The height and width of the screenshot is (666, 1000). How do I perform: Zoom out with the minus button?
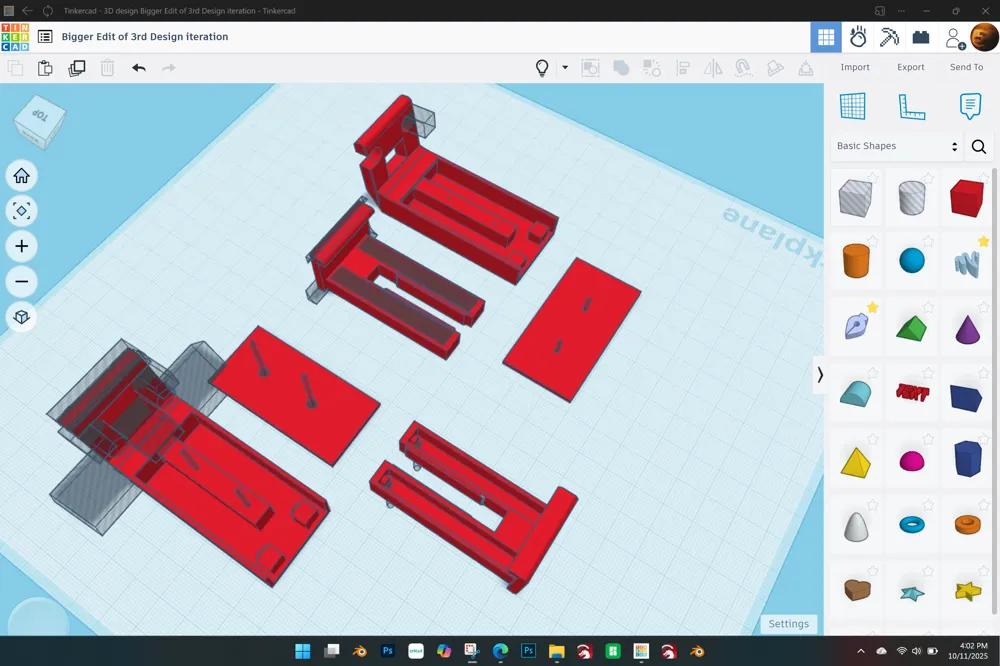coord(22,281)
